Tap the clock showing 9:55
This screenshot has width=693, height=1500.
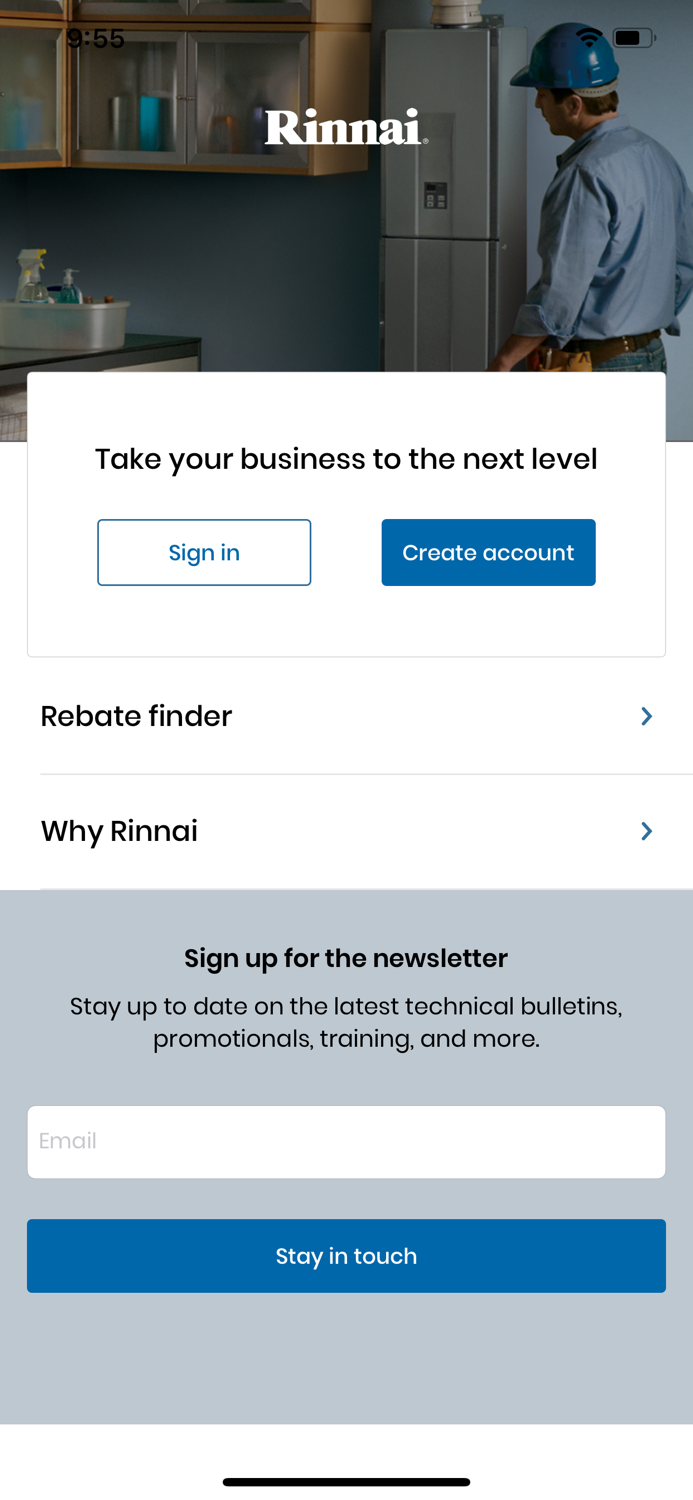pos(96,37)
